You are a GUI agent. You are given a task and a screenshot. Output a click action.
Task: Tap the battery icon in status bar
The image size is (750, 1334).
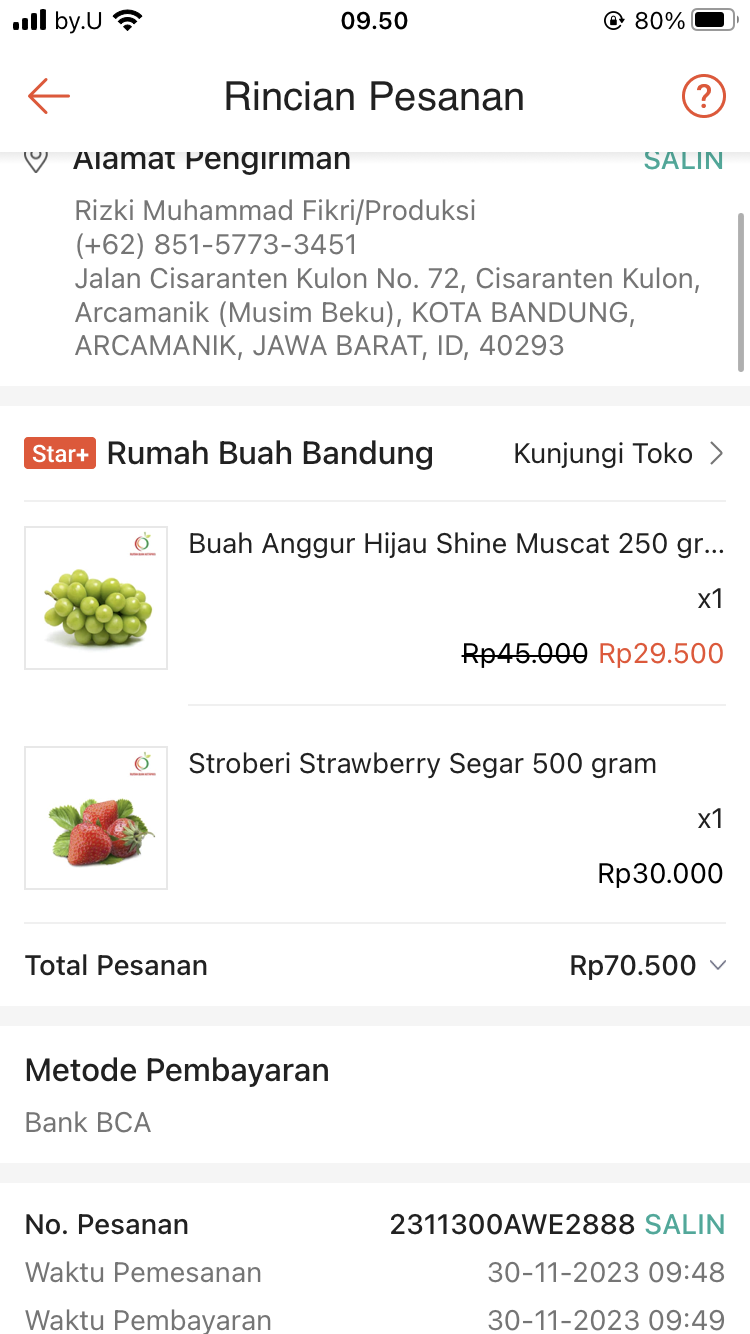[x=714, y=20]
